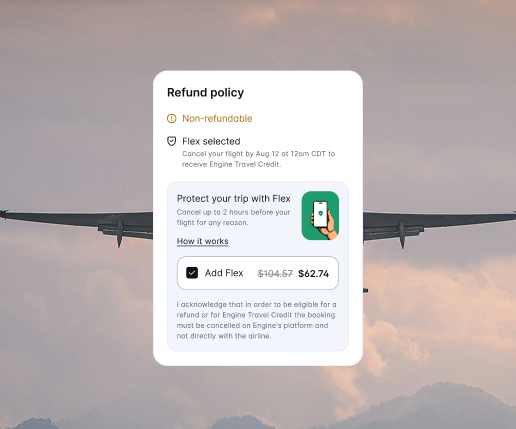This screenshot has height=429, width=516.
Task: Select the Add Flex label text
Action: pos(224,273)
